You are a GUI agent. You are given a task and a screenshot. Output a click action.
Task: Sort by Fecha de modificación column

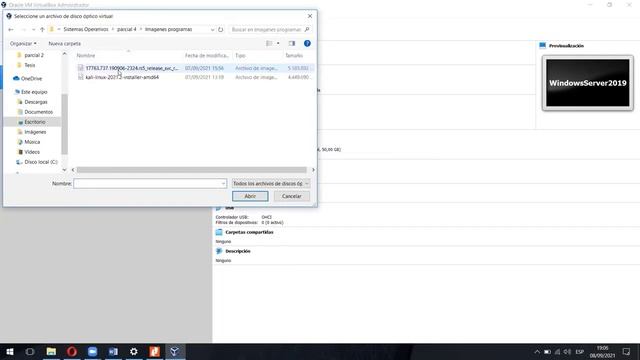coord(207,56)
